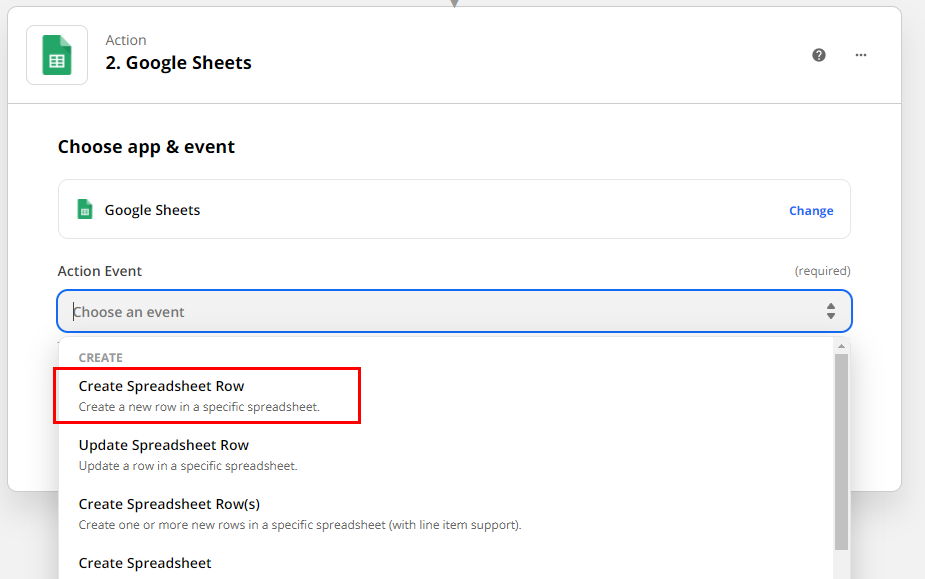Select Create Spreadsheet Row event
Image resolution: width=925 pixels, height=579 pixels.
point(207,395)
